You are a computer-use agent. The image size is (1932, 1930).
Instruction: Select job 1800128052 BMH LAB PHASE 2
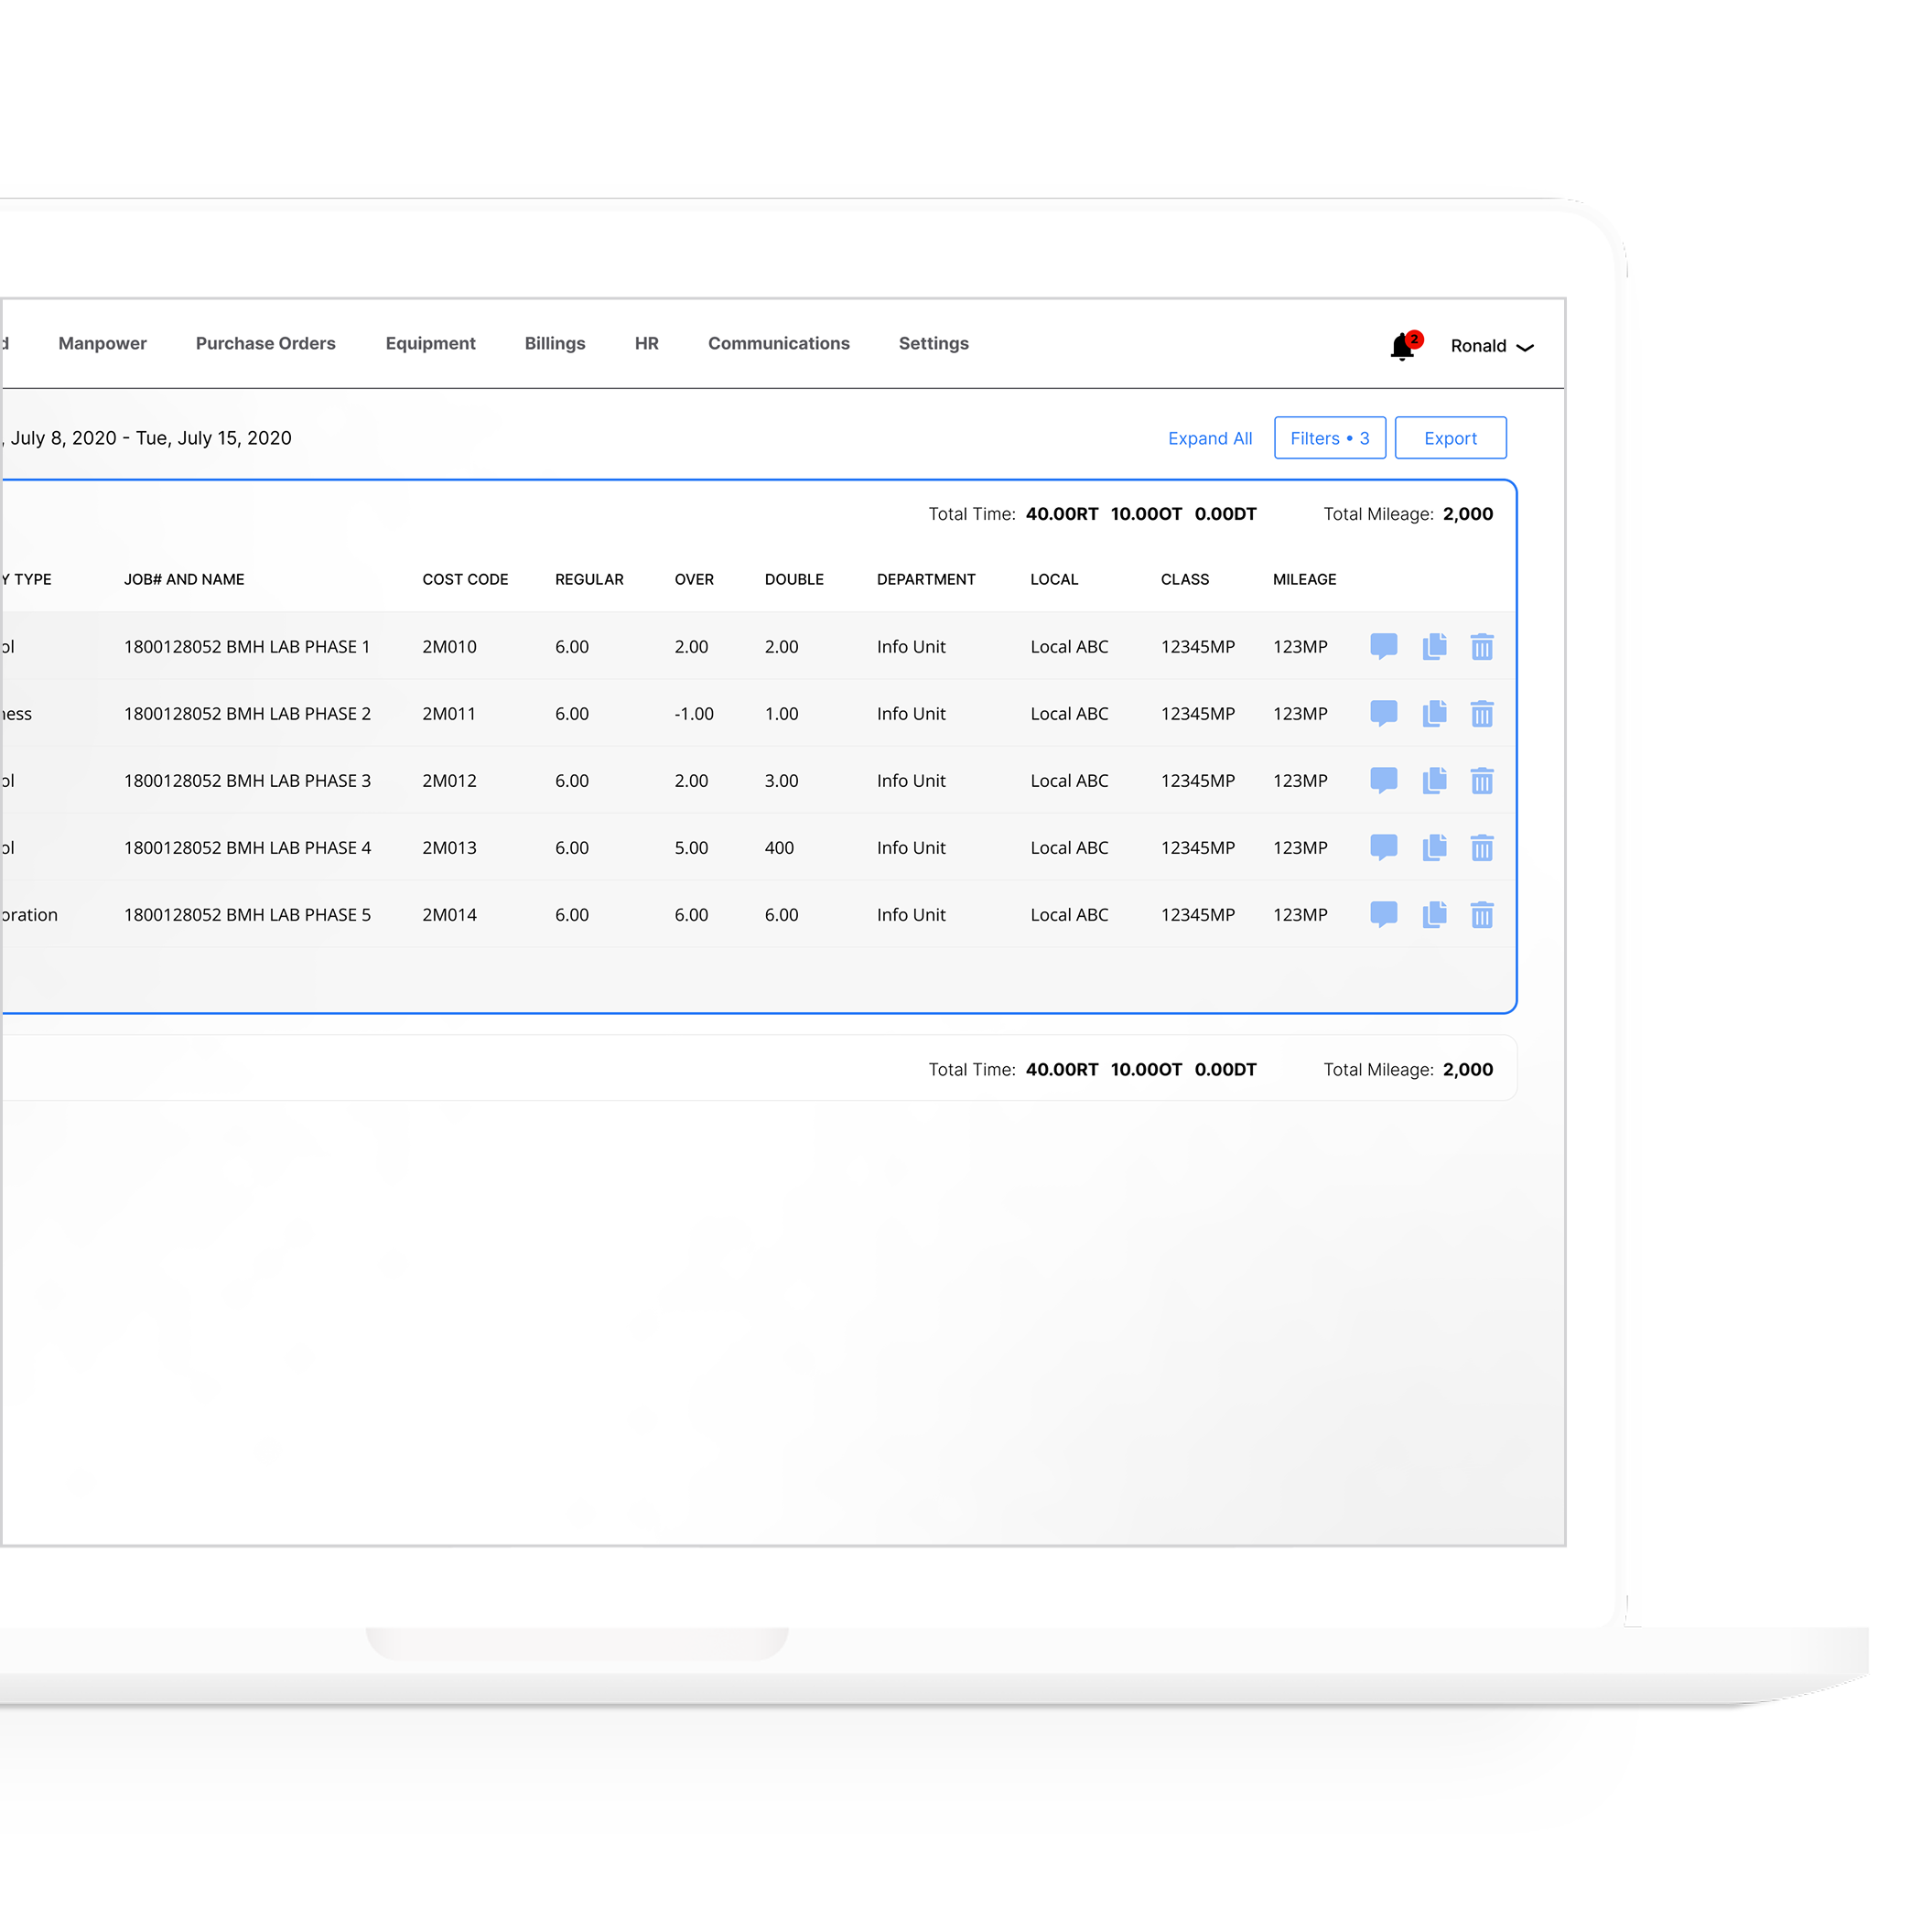(x=247, y=714)
